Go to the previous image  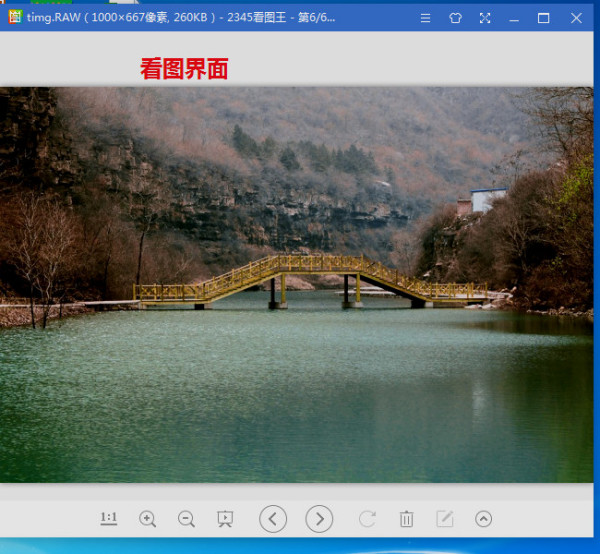(x=273, y=519)
